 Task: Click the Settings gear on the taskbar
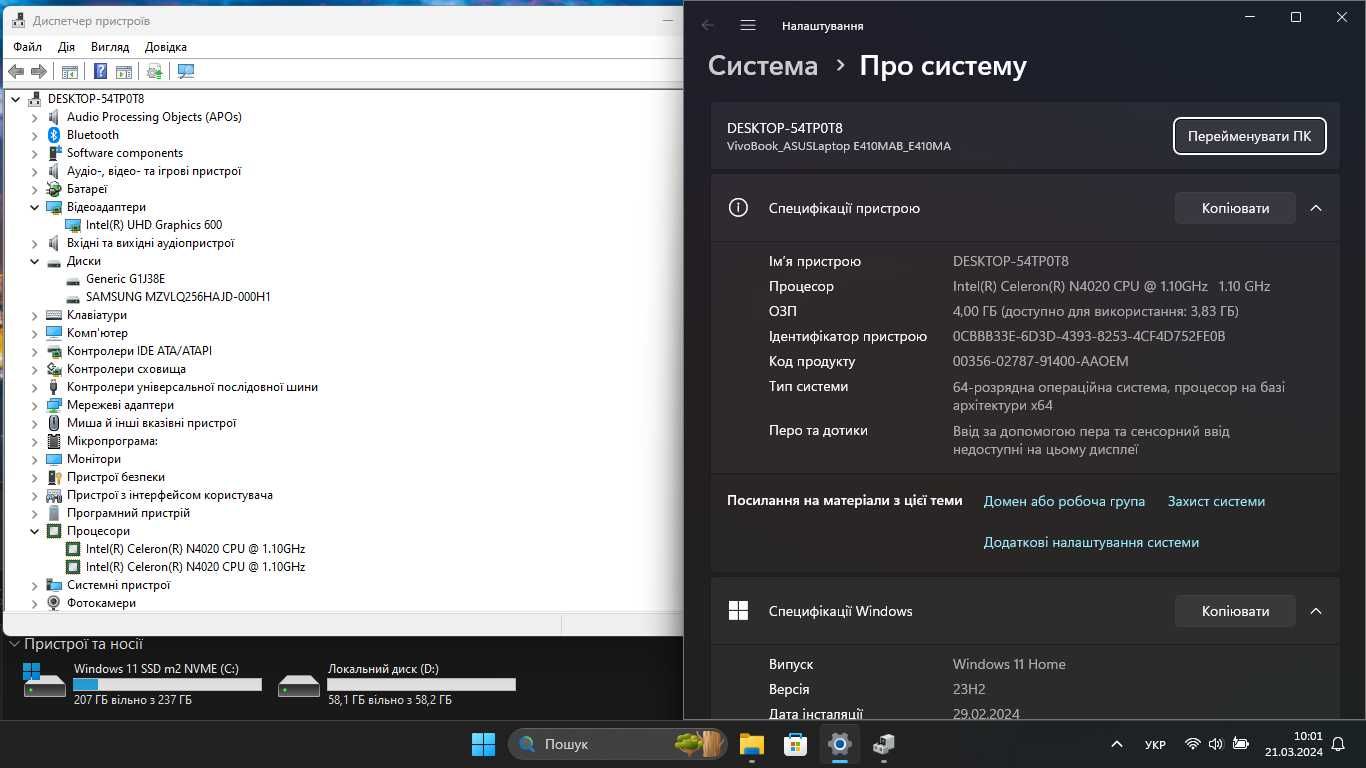tap(840, 744)
